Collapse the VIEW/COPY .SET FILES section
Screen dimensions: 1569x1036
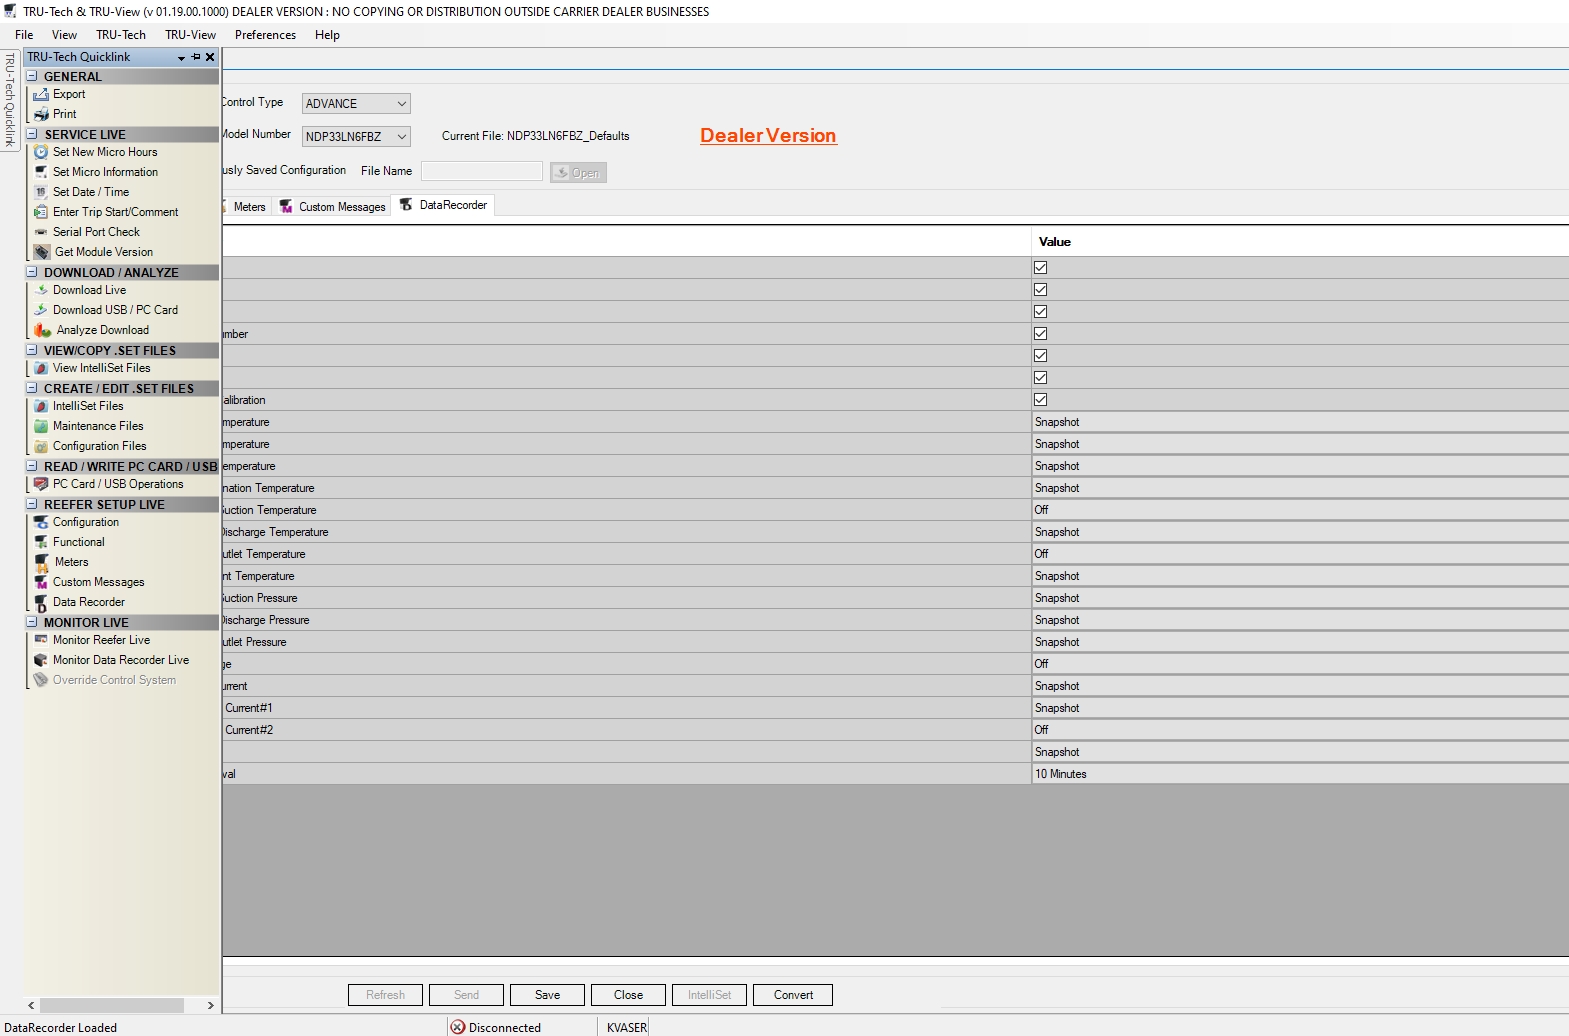coord(32,350)
